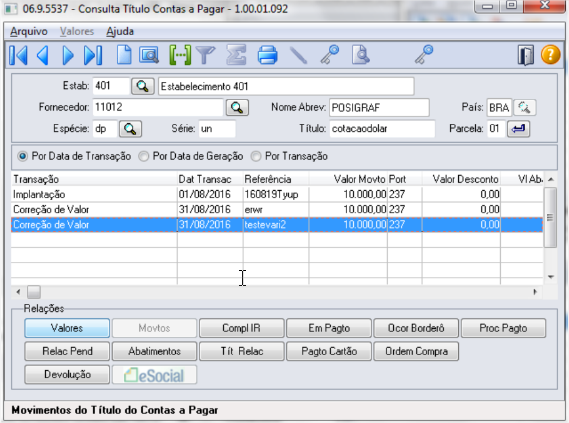
Task: Open help via orange question mark
Action: pyautogui.click(x=550, y=55)
